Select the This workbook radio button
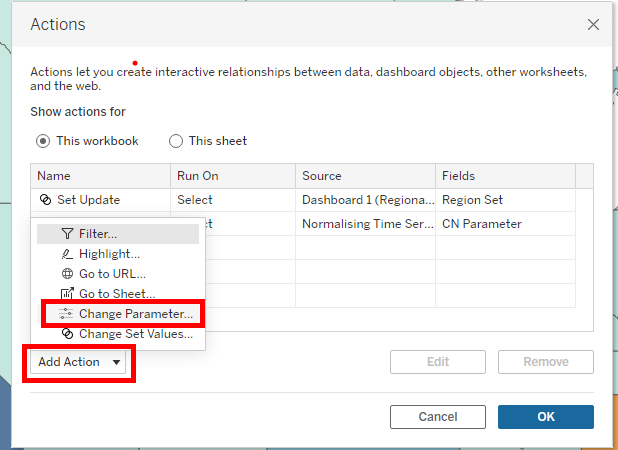 [43, 141]
